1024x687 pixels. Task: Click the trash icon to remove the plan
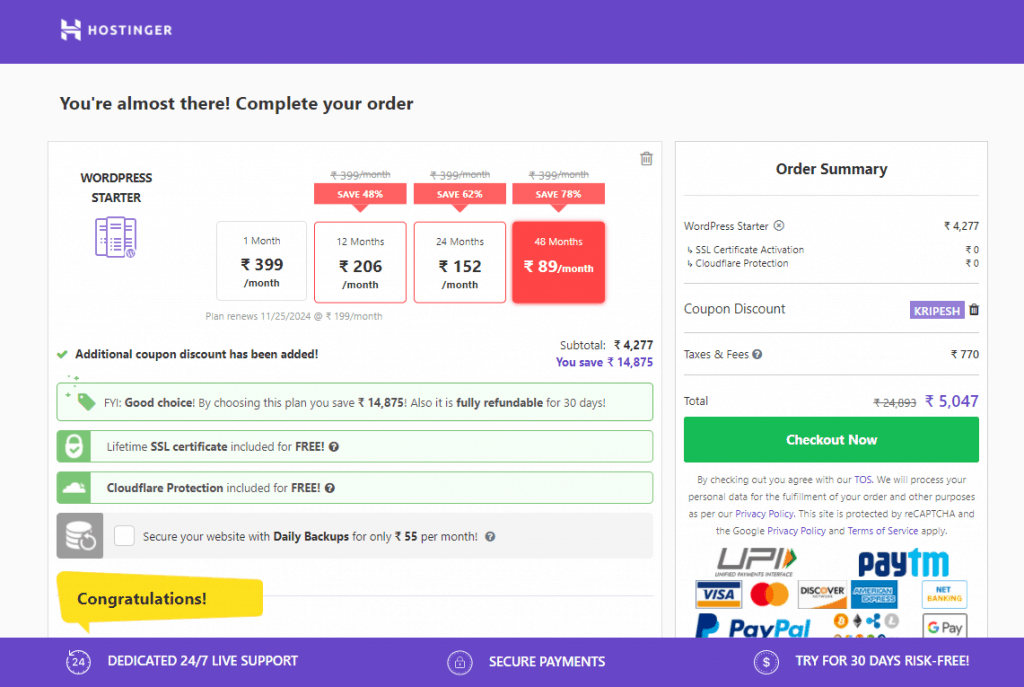[646, 158]
